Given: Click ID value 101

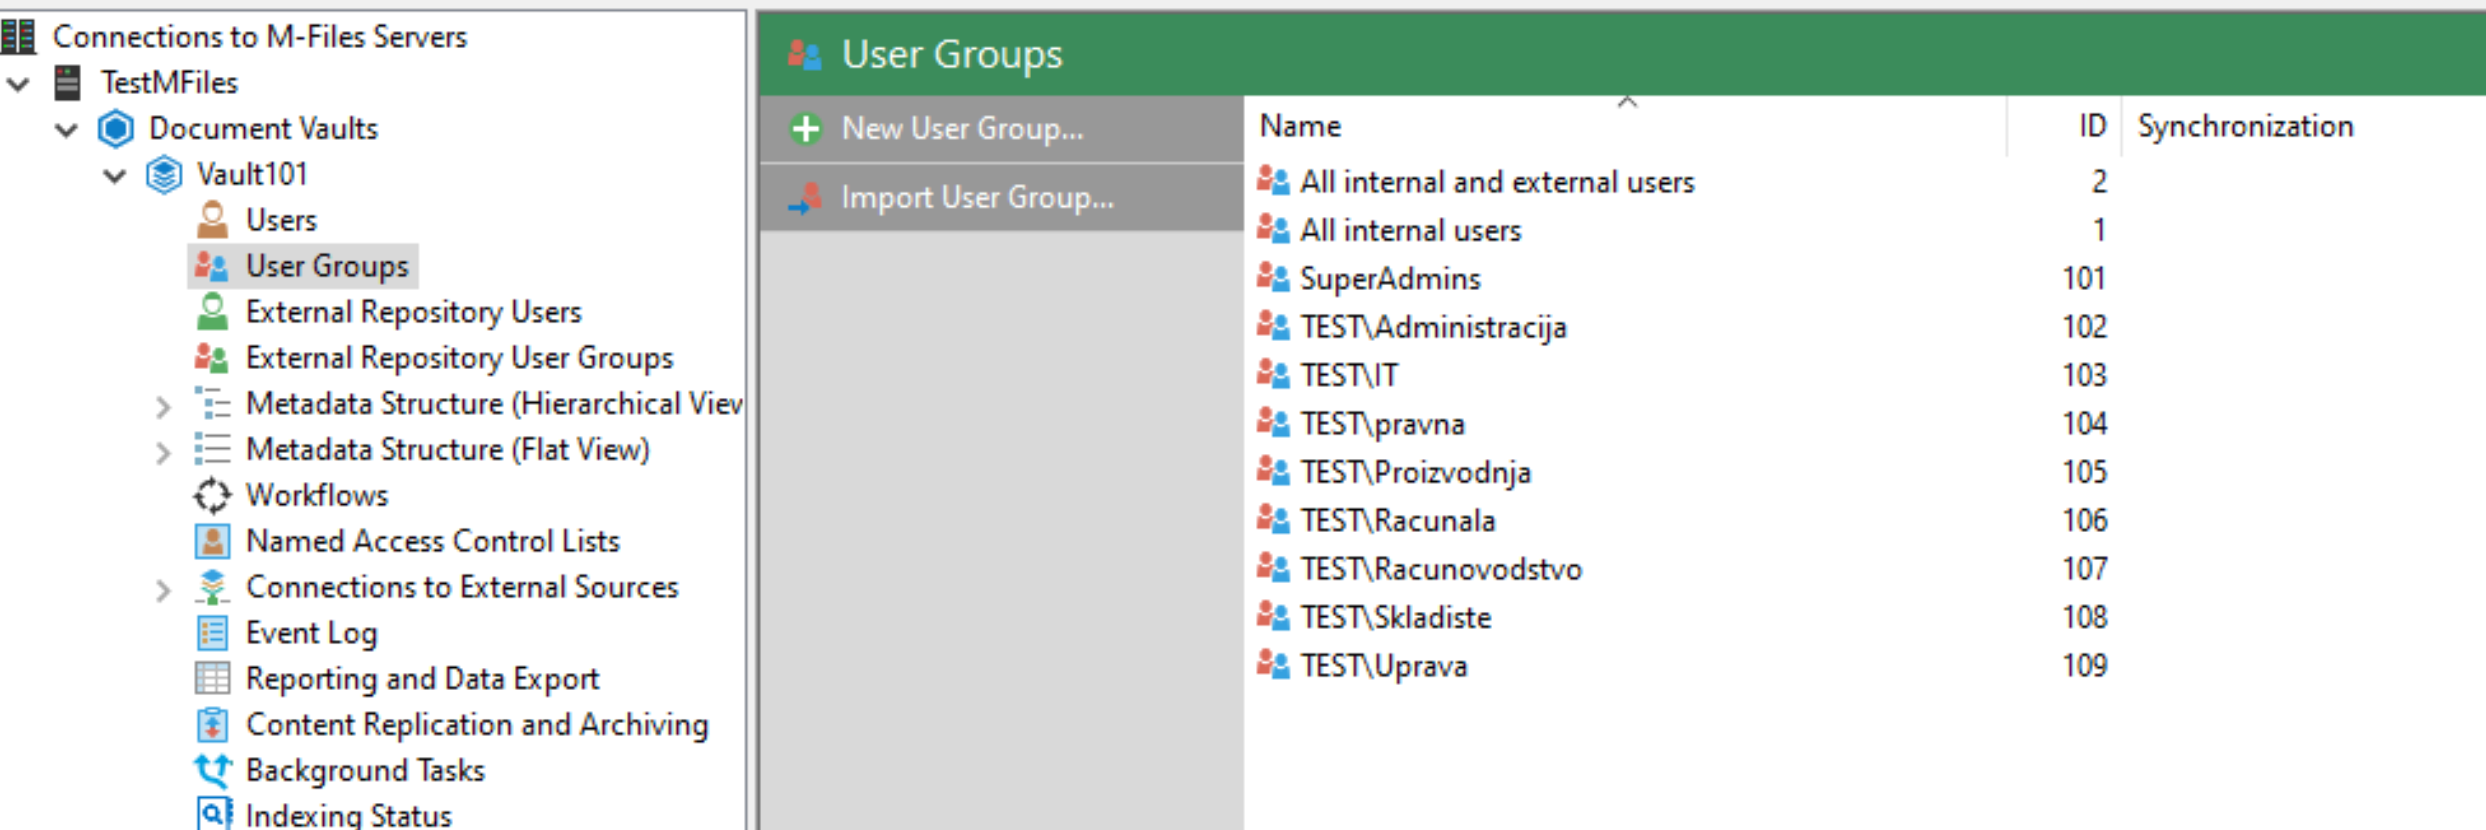Looking at the screenshot, I should coord(2084,278).
